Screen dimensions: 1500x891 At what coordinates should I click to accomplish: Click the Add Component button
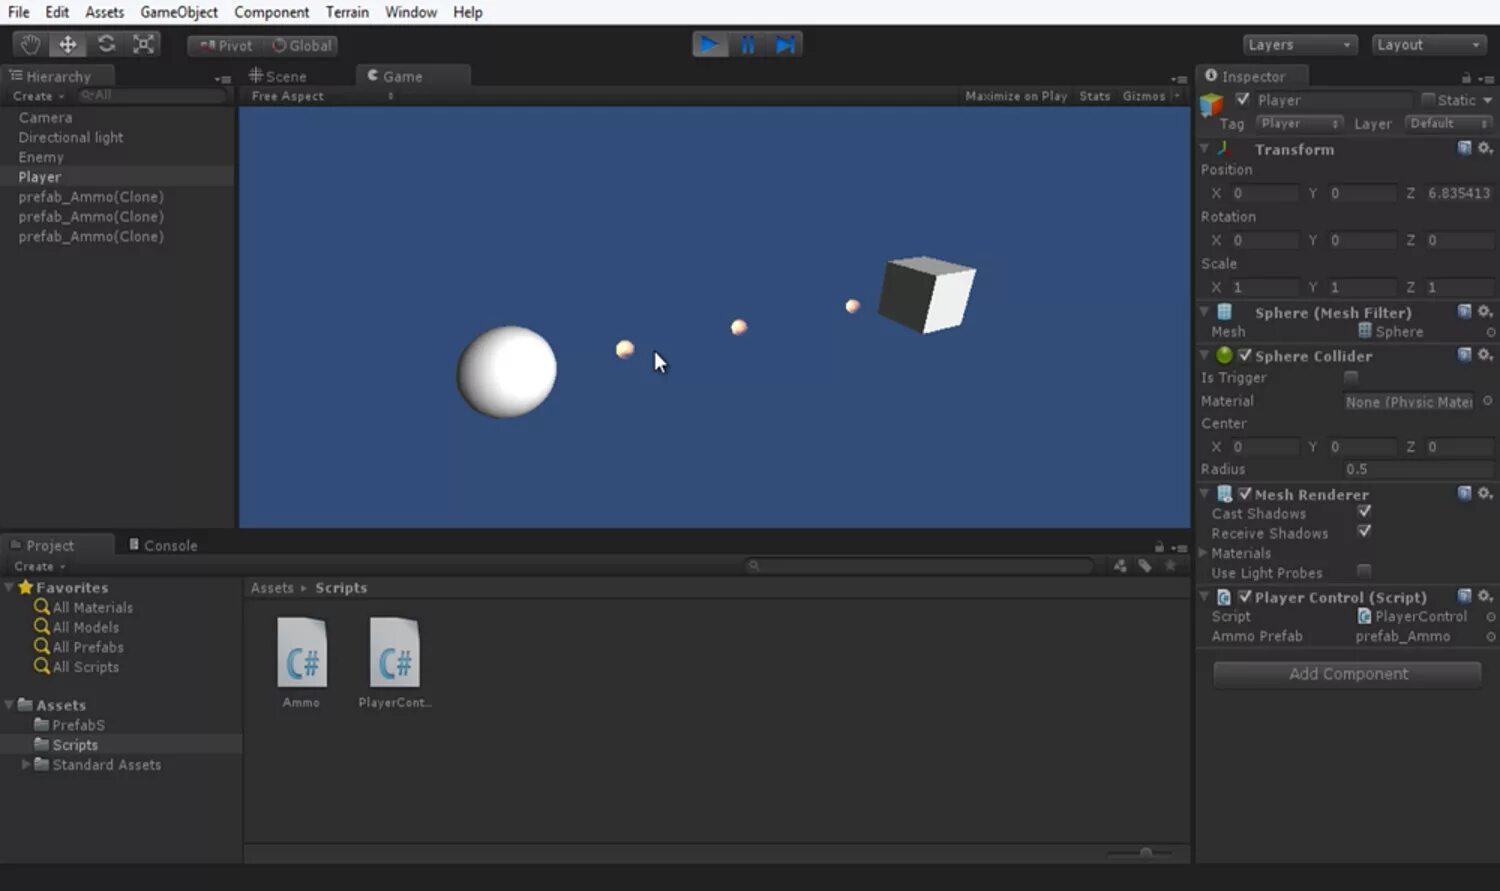pos(1347,674)
